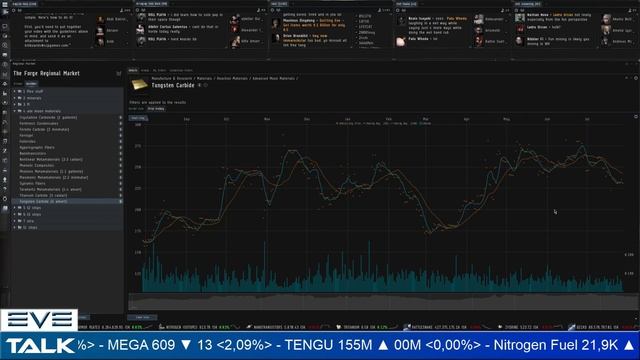Image resolution: width=640 pixels, height=360 pixels.
Task: Expand the '5 t2 ships' quickbar folder
Action: 15,208
